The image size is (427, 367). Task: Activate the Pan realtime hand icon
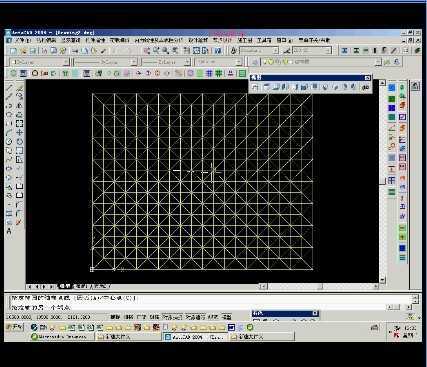[x=147, y=51]
